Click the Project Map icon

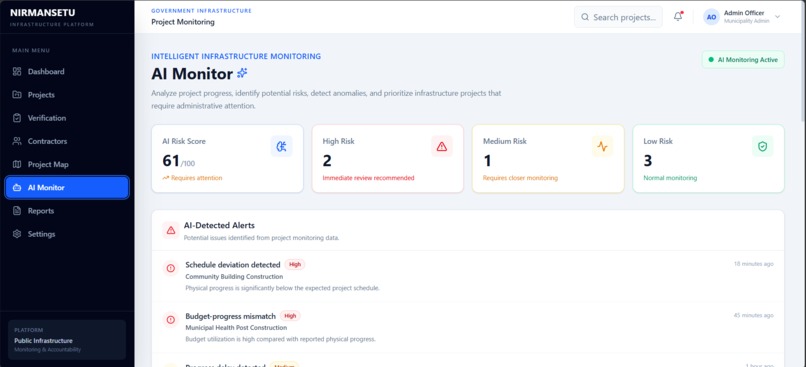coord(17,164)
